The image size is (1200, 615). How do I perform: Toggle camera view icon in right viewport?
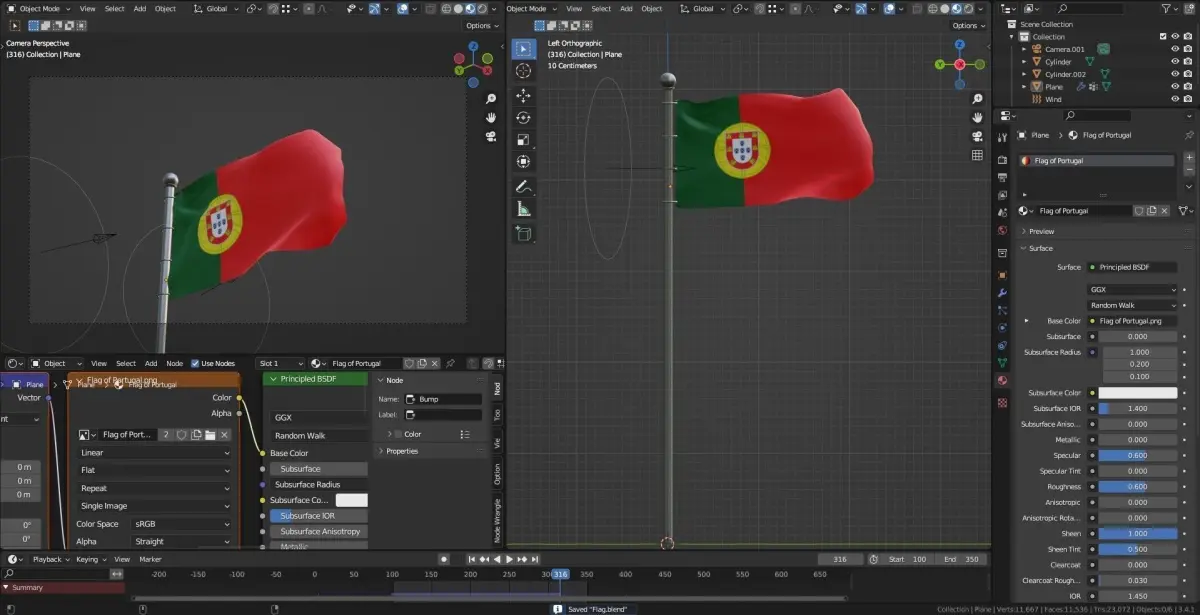coord(977,136)
